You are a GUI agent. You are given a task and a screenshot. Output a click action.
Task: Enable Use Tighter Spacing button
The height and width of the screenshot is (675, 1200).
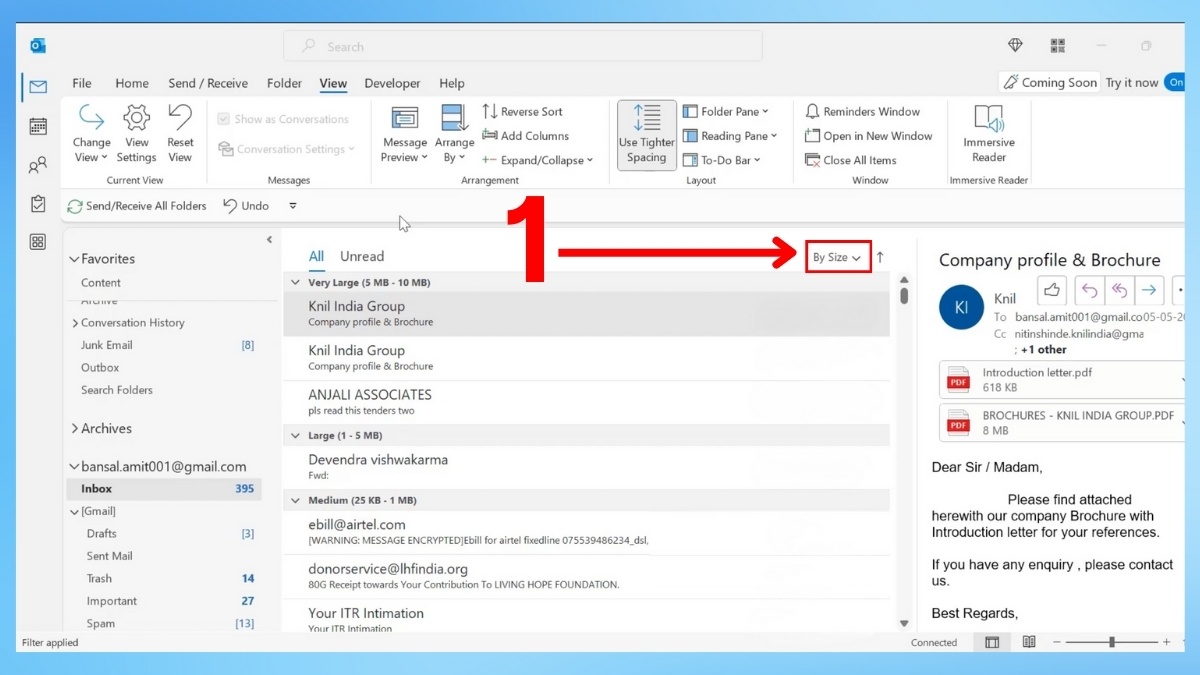tap(646, 135)
